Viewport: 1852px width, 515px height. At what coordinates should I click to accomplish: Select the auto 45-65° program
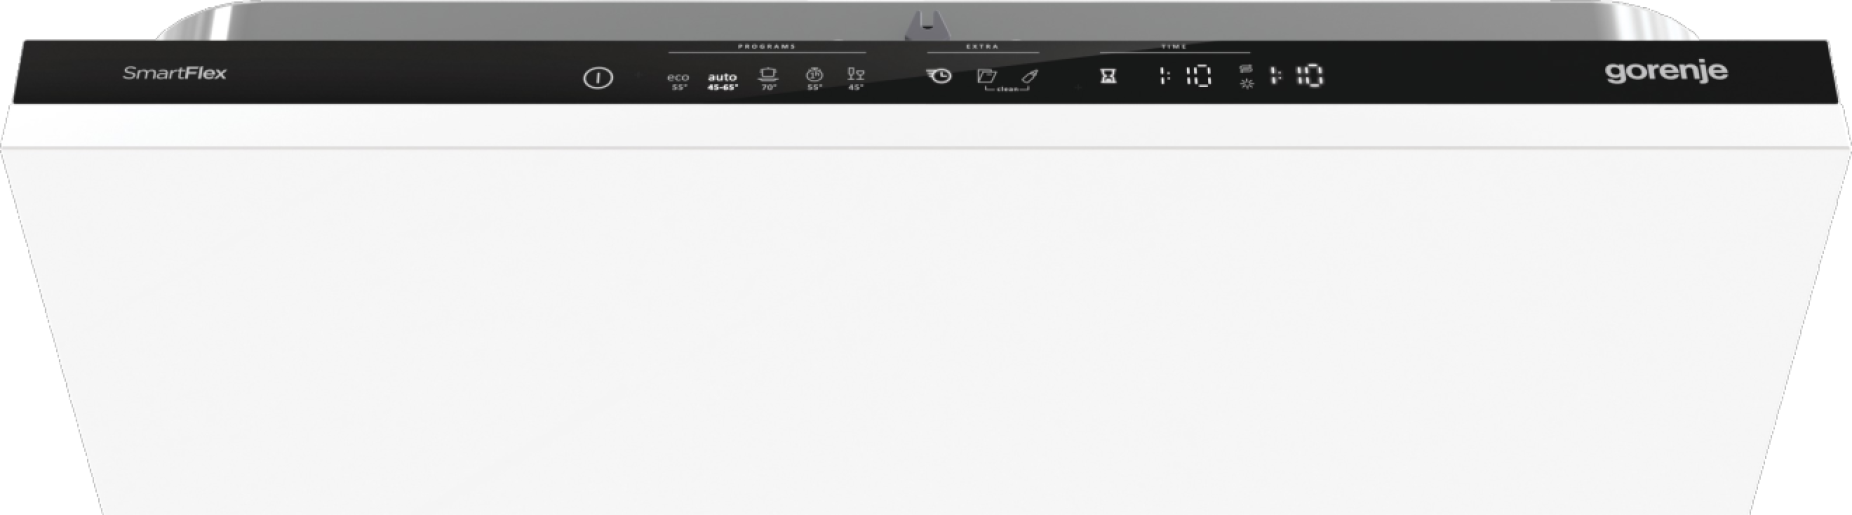click(722, 81)
